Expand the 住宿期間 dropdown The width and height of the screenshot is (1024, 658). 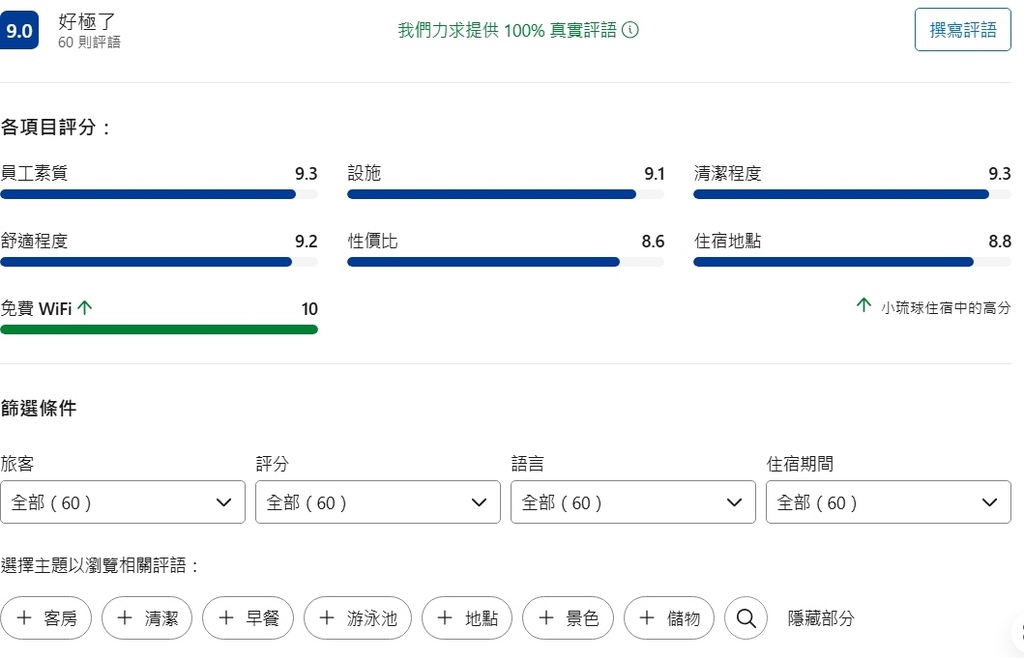click(x=888, y=502)
